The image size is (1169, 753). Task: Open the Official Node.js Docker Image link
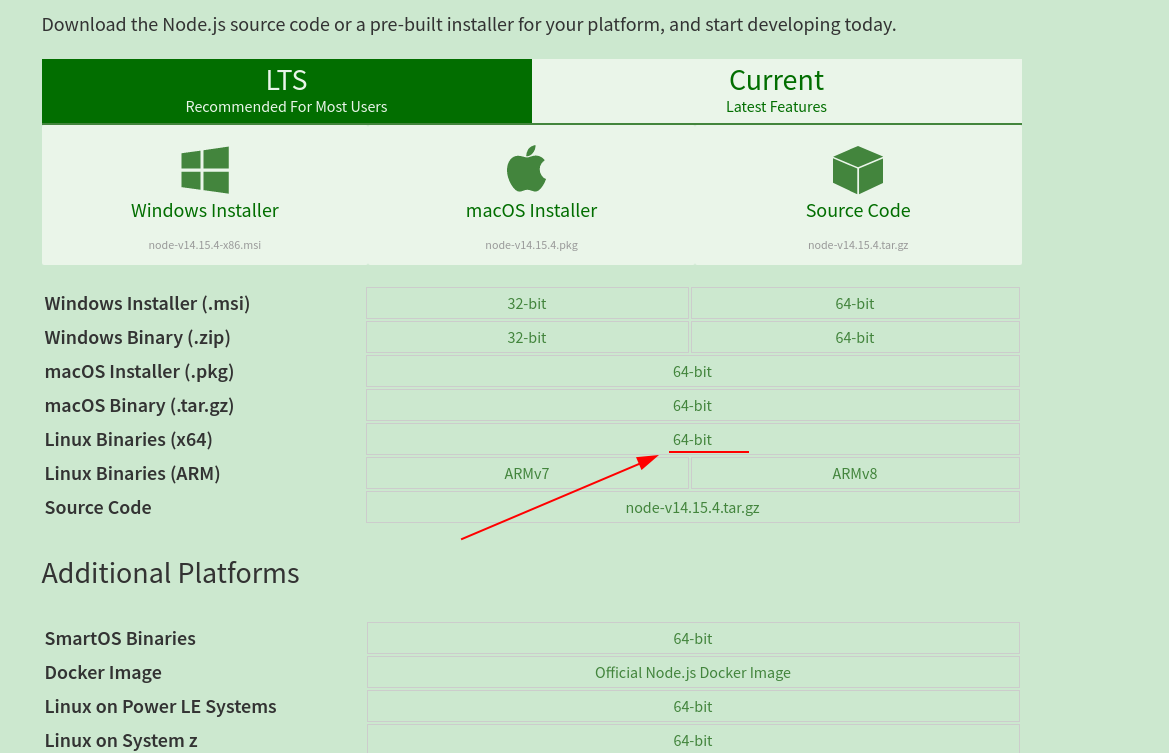693,672
